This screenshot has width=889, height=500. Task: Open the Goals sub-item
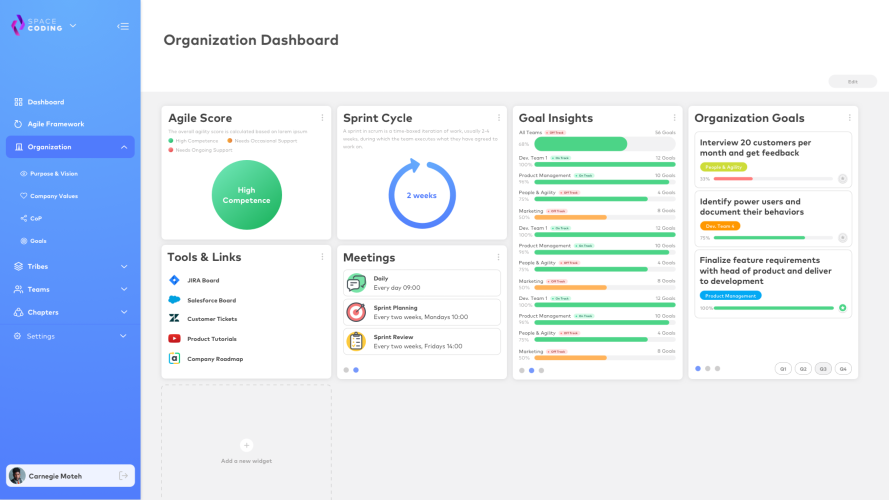(x=38, y=241)
